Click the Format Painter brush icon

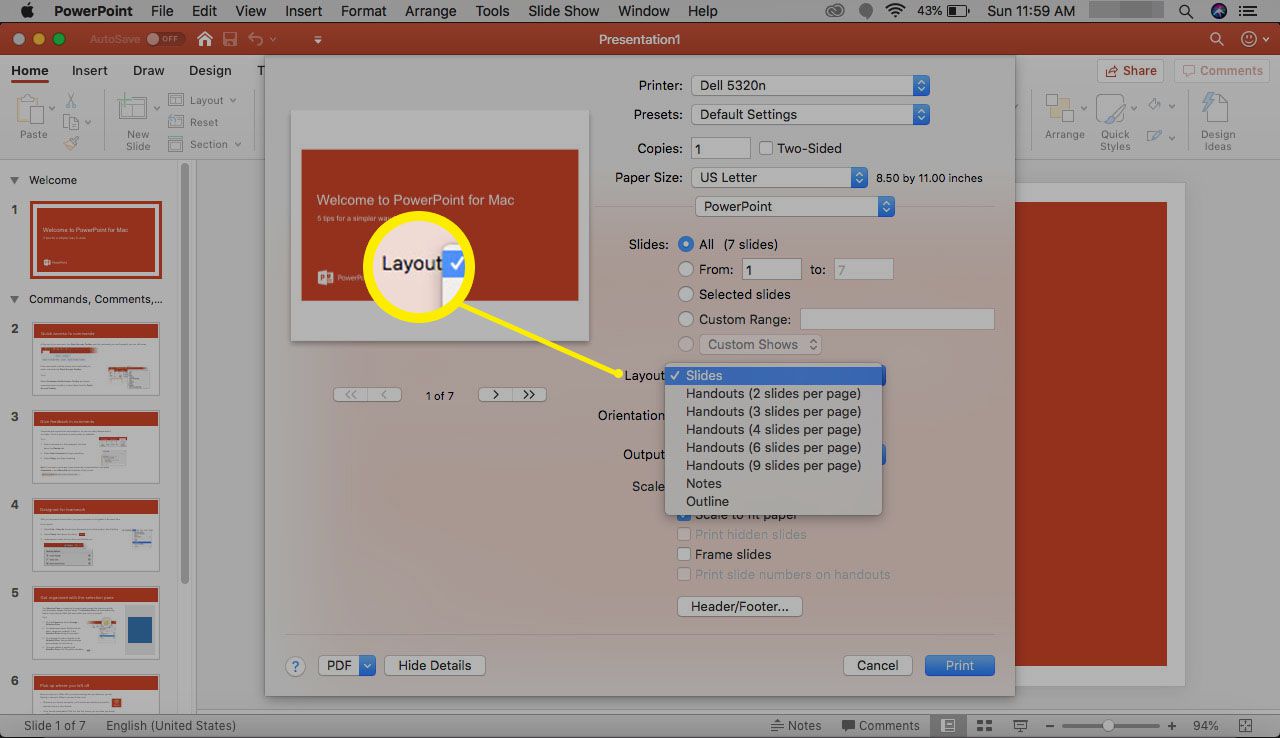point(71,143)
